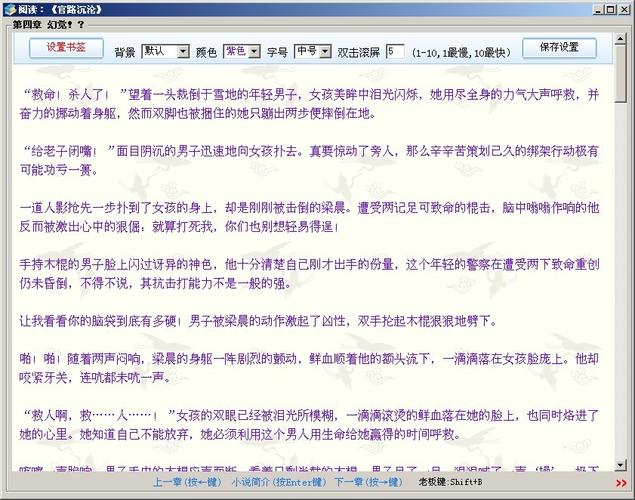Go to previous chapter via 上一章 link

187,482
